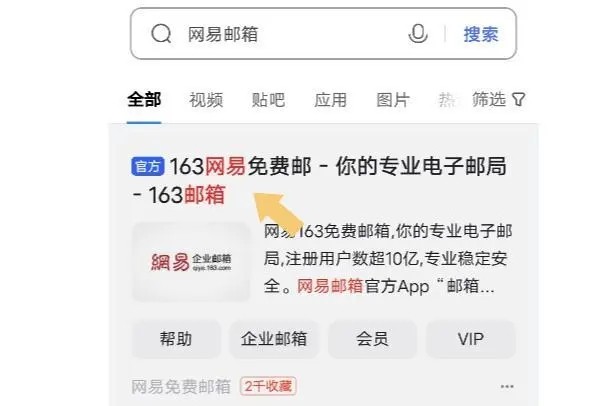
Task: Open the 163网易免费邮 result title link
Action: click(x=319, y=180)
